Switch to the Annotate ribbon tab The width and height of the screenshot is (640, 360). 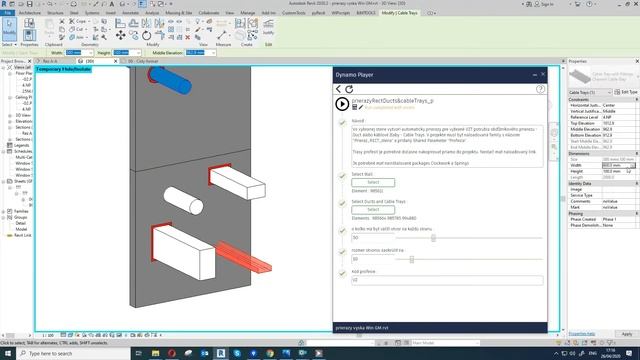[131, 13]
